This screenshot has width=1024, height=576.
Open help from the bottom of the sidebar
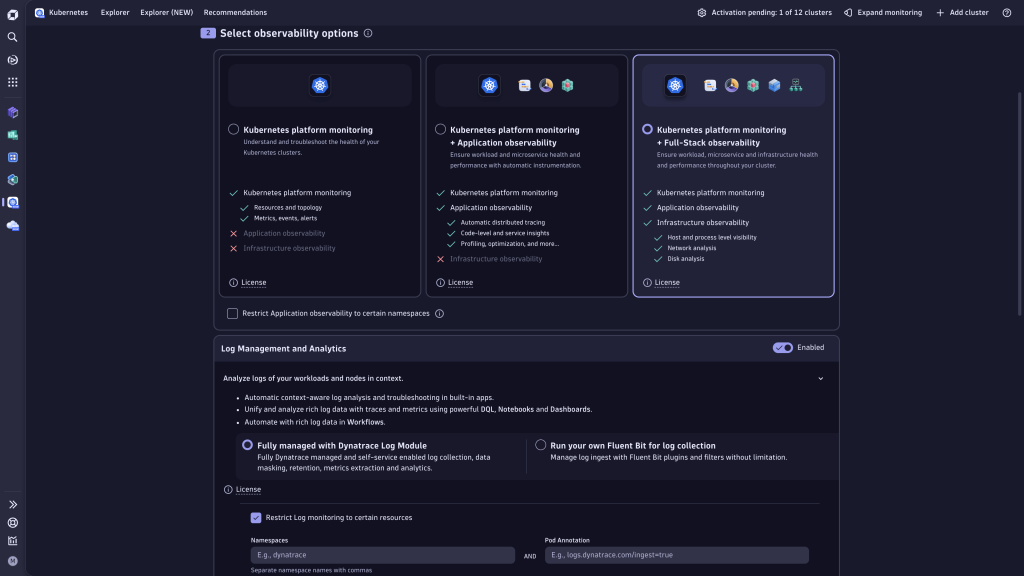pos(12,522)
